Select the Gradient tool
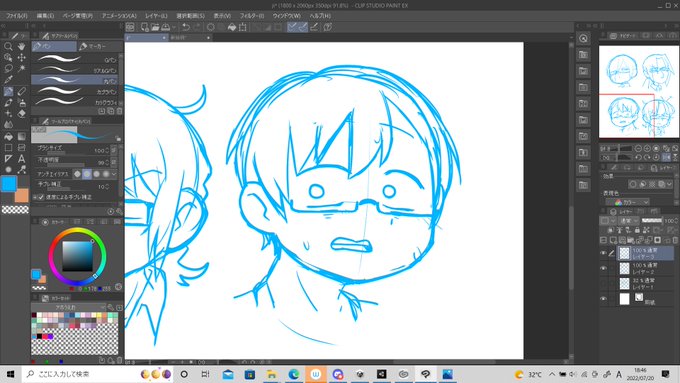Viewport: 680px width, 383px height. point(21,136)
